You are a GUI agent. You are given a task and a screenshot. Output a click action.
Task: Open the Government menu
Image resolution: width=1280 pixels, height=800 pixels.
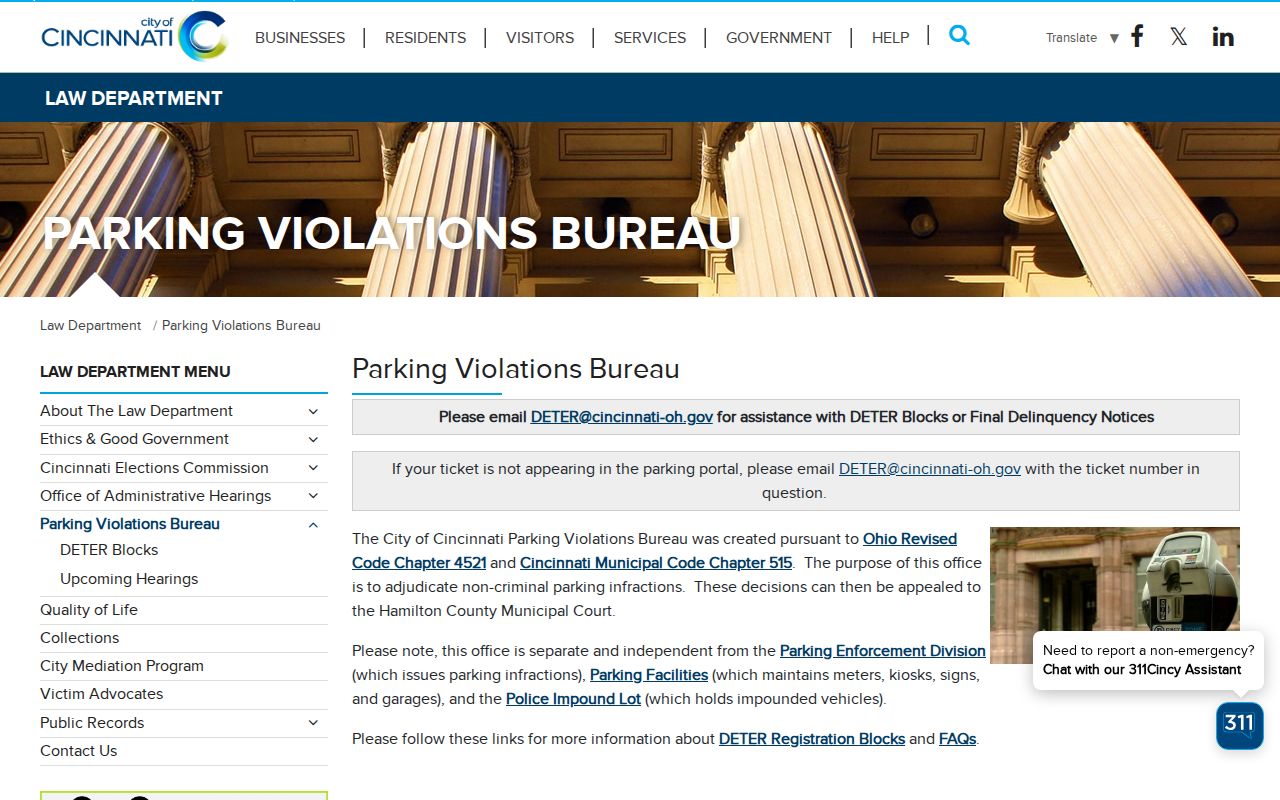779,38
